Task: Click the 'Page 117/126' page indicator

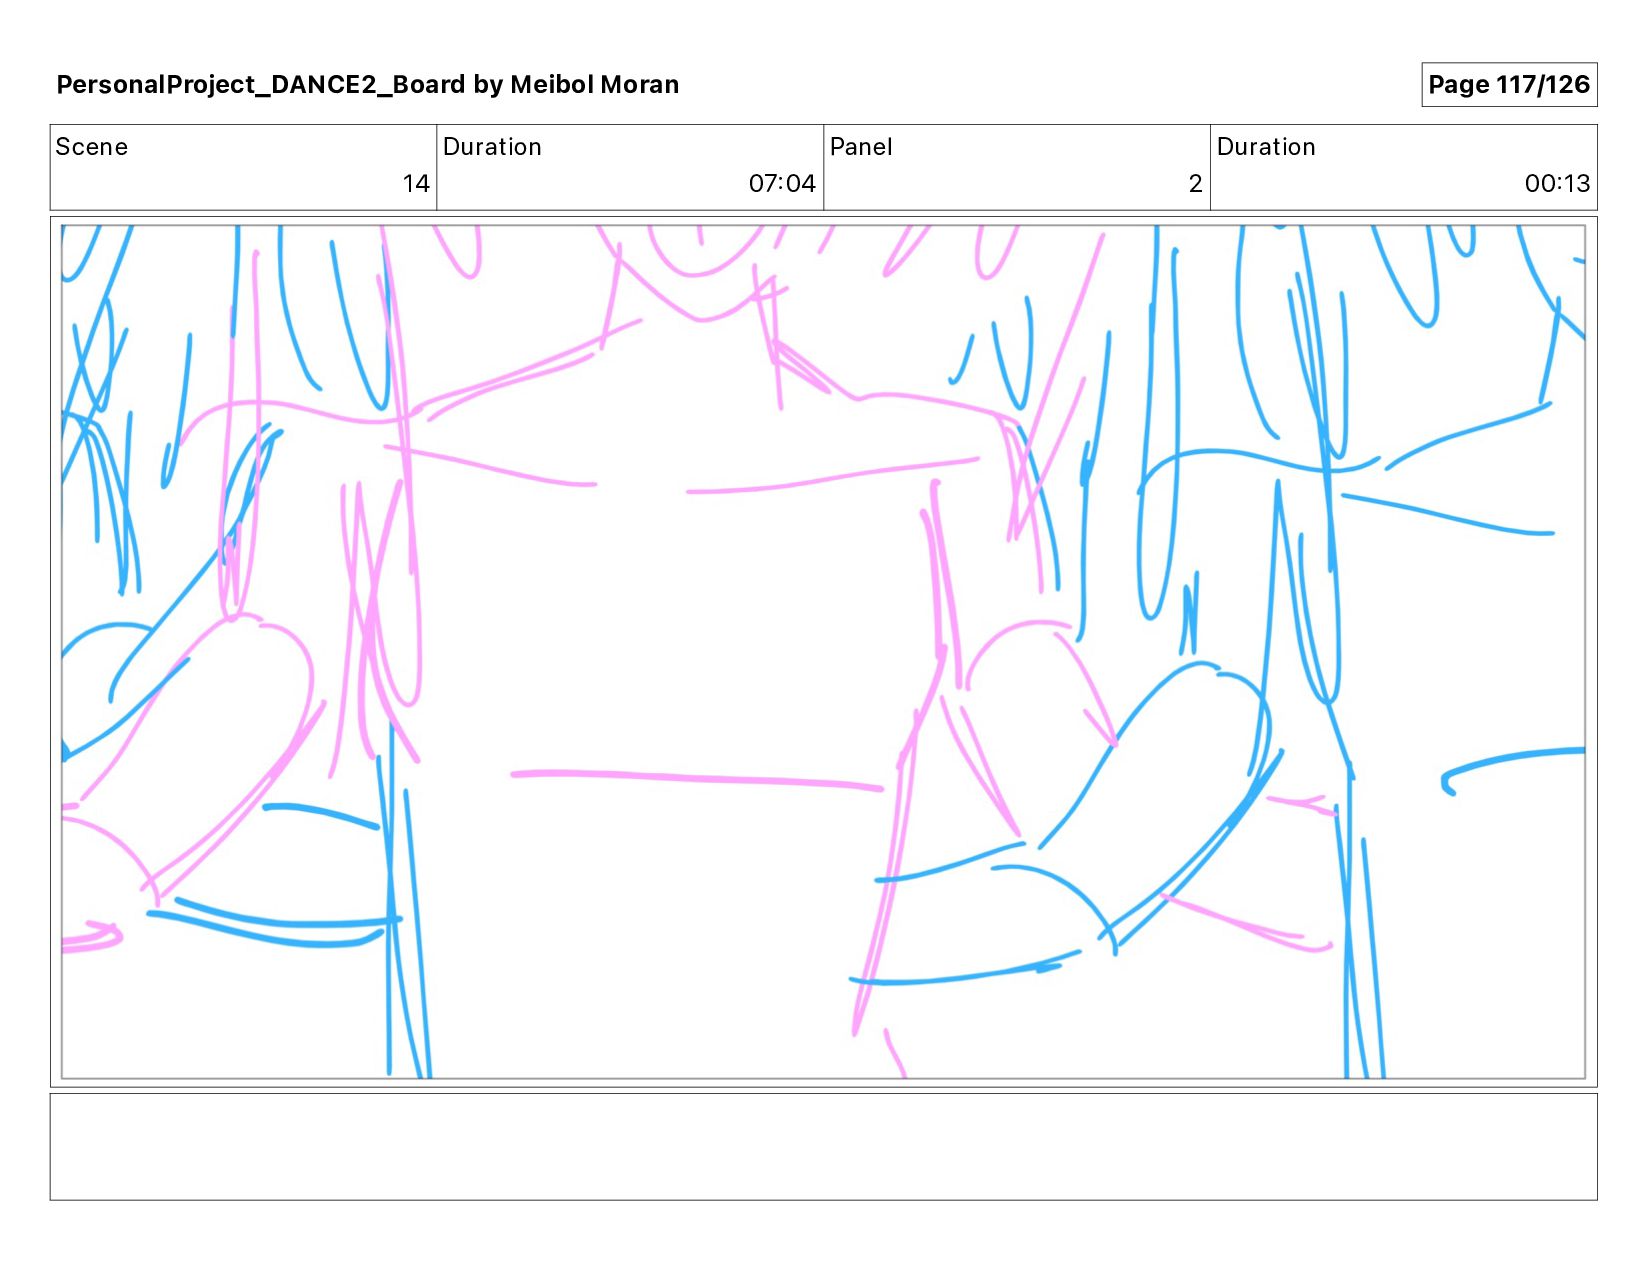Action: [x=1509, y=85]
